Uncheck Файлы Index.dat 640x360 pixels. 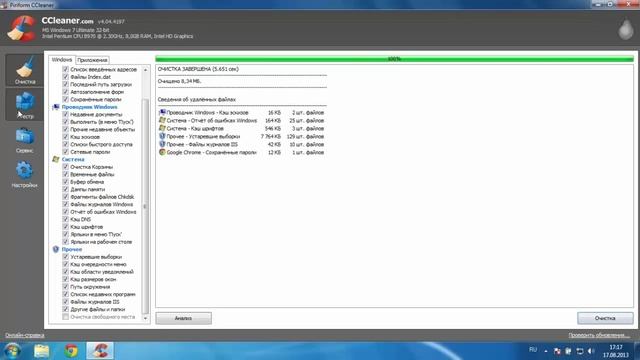pos(65,77)
